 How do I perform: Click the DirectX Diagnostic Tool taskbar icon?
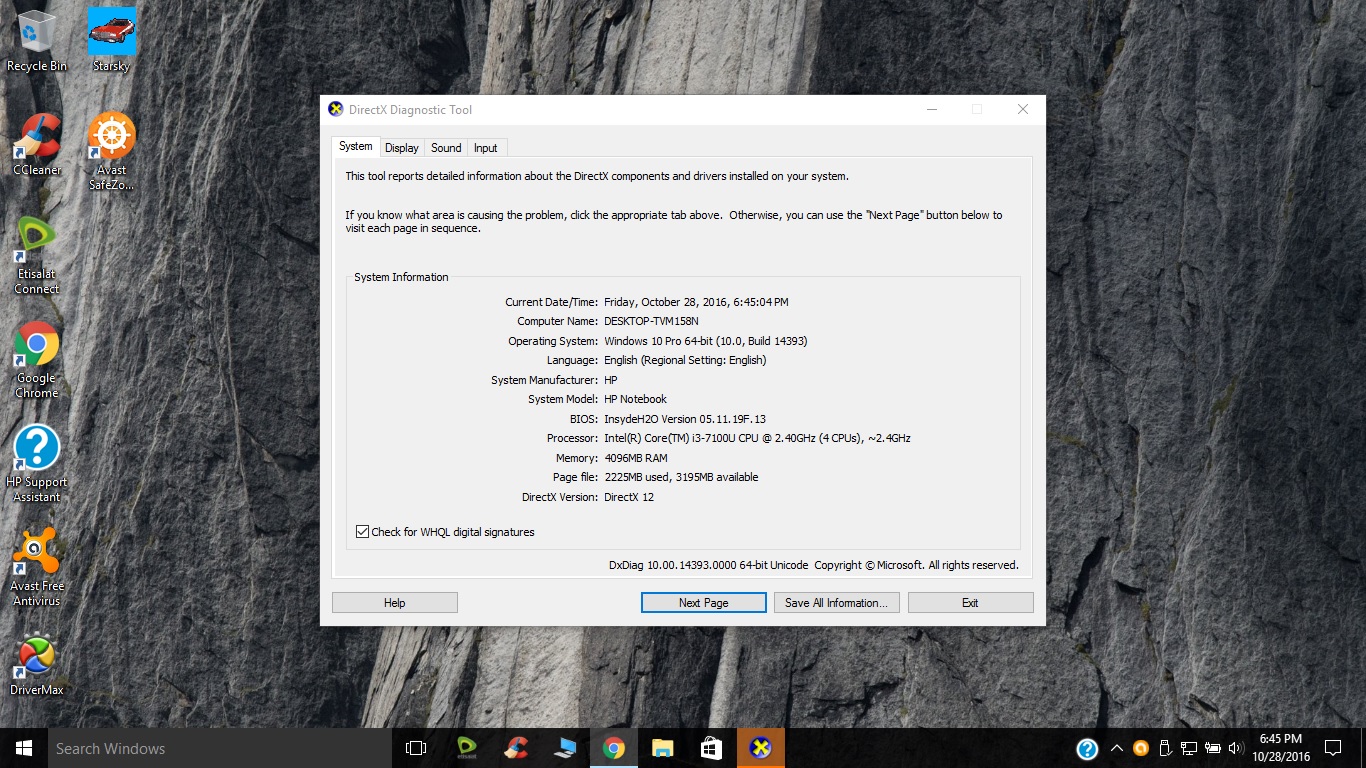click(x=761, y=748)
